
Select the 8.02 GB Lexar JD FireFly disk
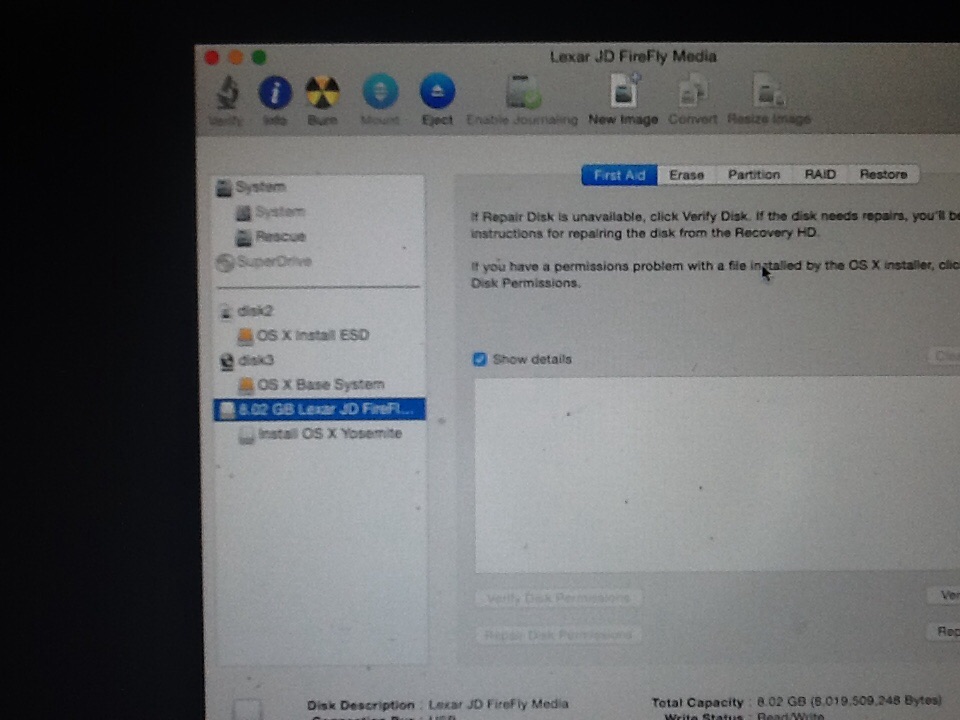(x=319, y=409)
